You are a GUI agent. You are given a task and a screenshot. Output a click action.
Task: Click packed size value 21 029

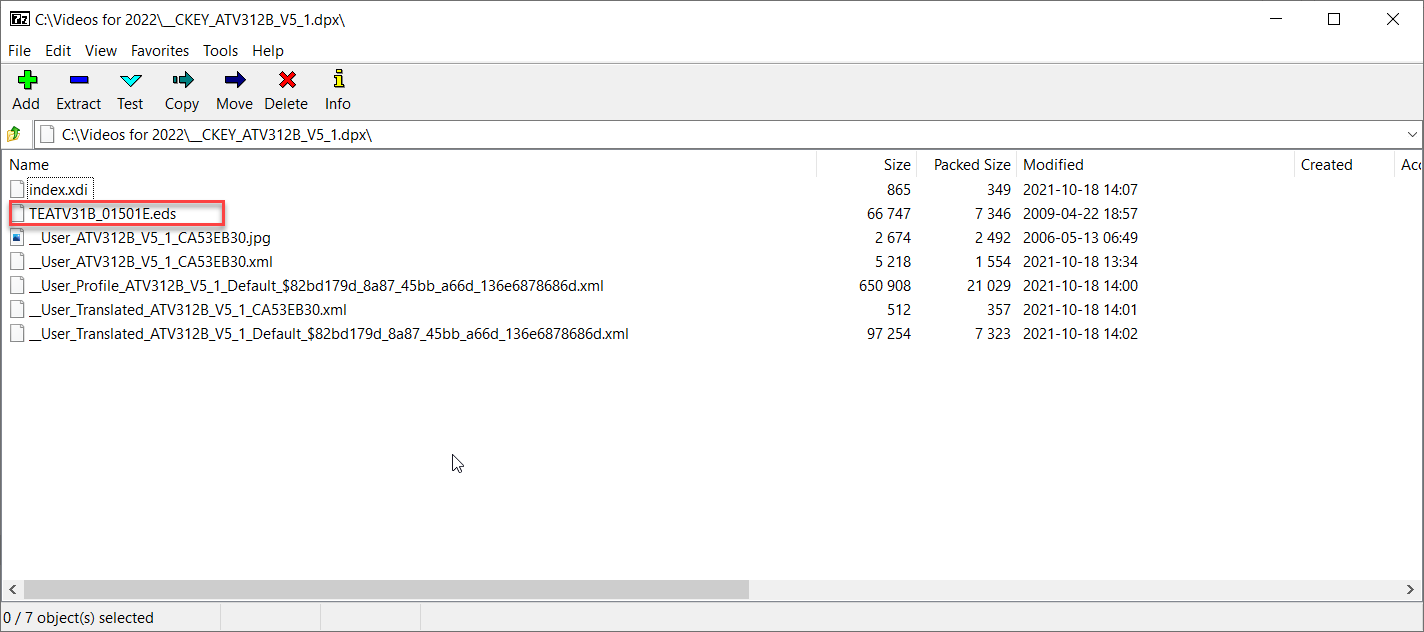[x=988, y=286]
